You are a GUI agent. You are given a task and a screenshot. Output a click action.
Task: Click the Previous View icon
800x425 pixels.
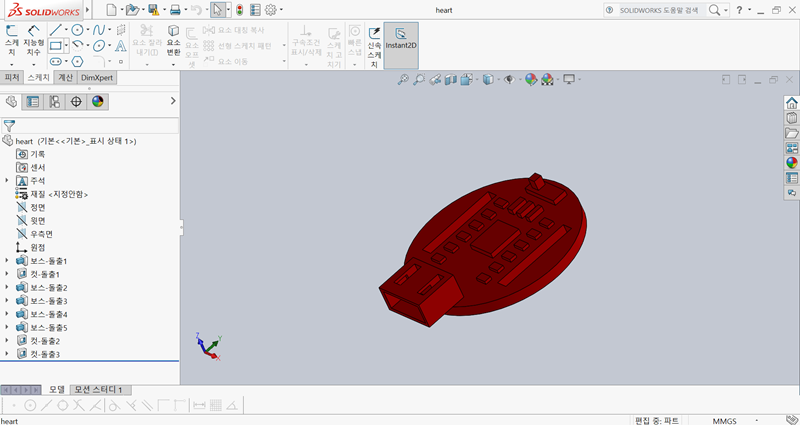click(x=435, y=80)
